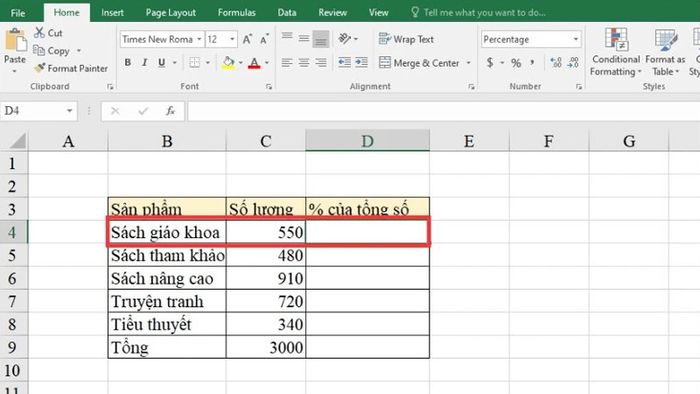The width and height of the screenshot is (700, 394).
Task: Toggle Italic formatting
Action: coord(144,62)
